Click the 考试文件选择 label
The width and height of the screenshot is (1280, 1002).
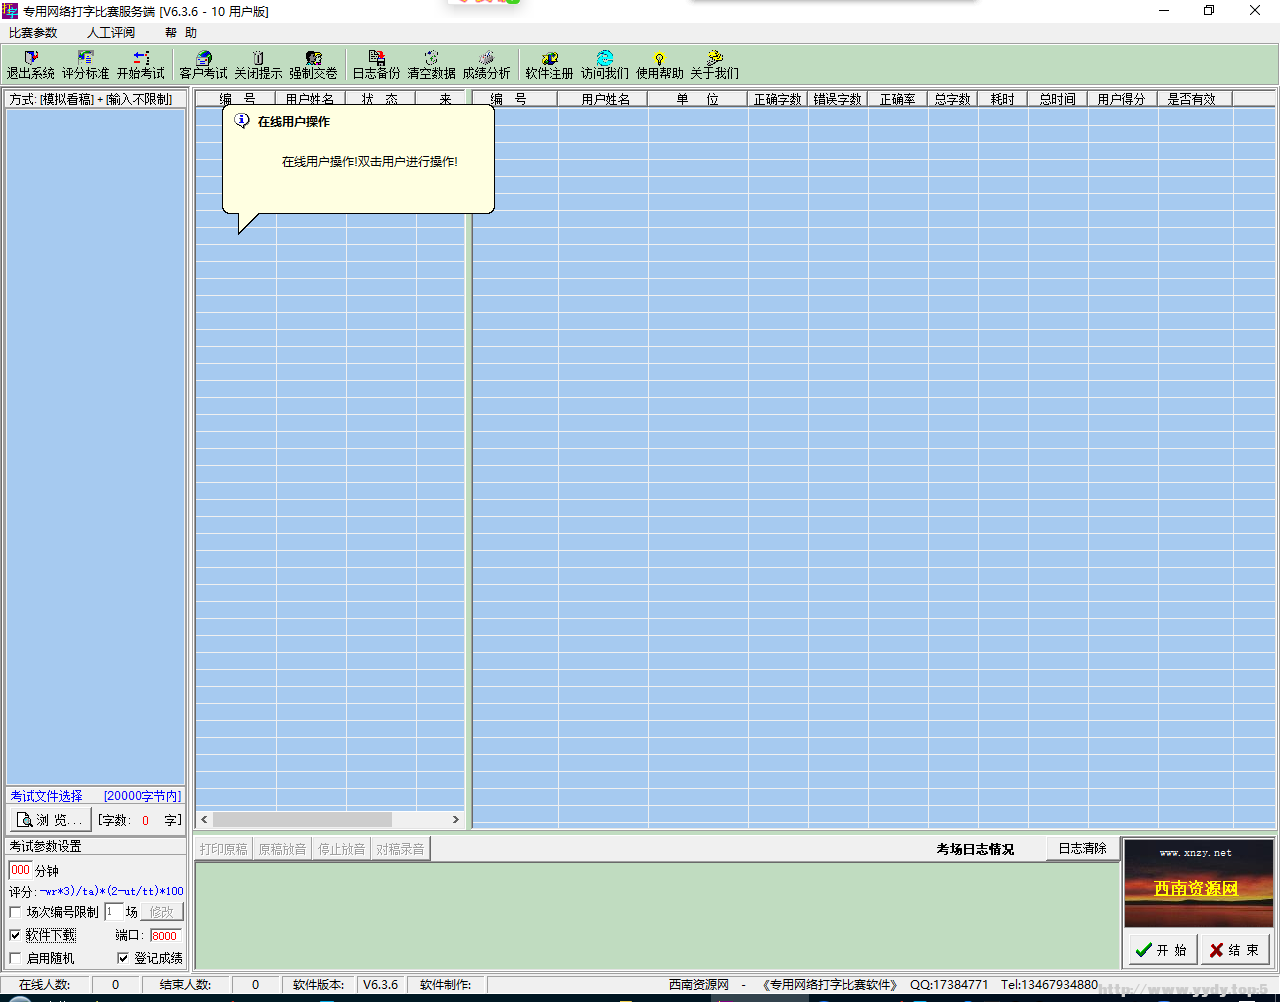click(46, 796)
